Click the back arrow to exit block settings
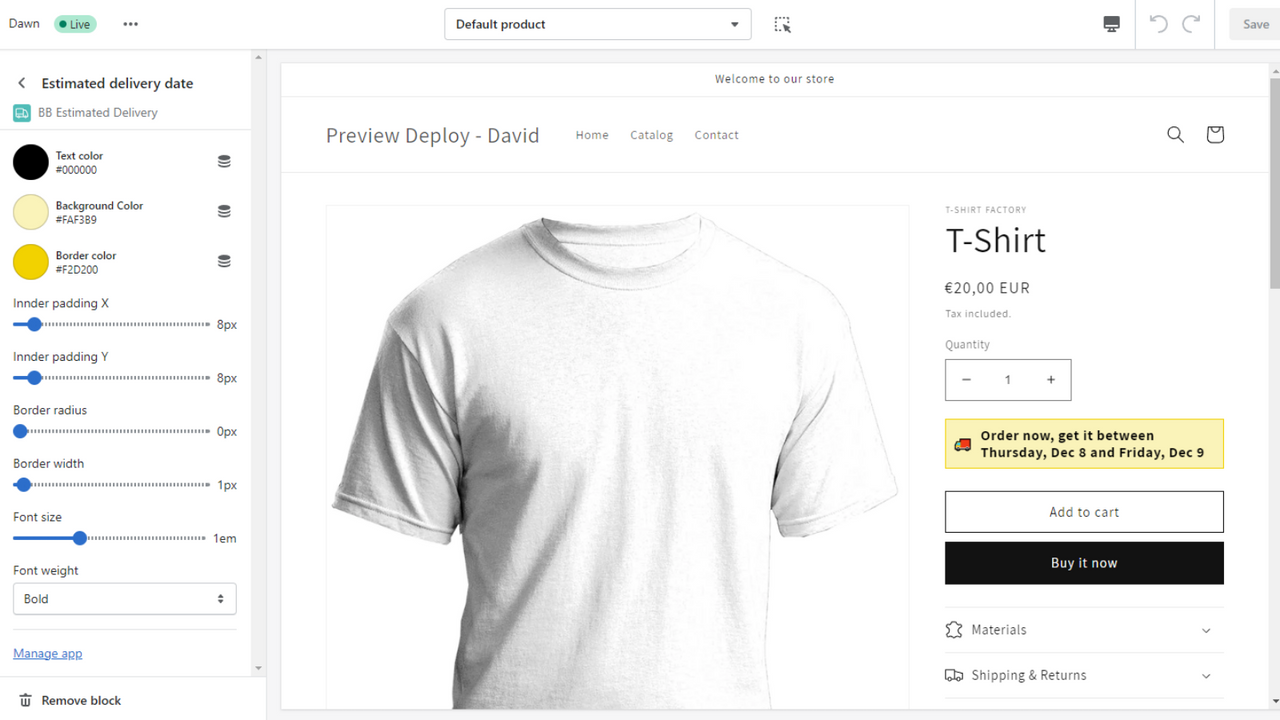The image size is (1280, 720). [x=20, y=83]
